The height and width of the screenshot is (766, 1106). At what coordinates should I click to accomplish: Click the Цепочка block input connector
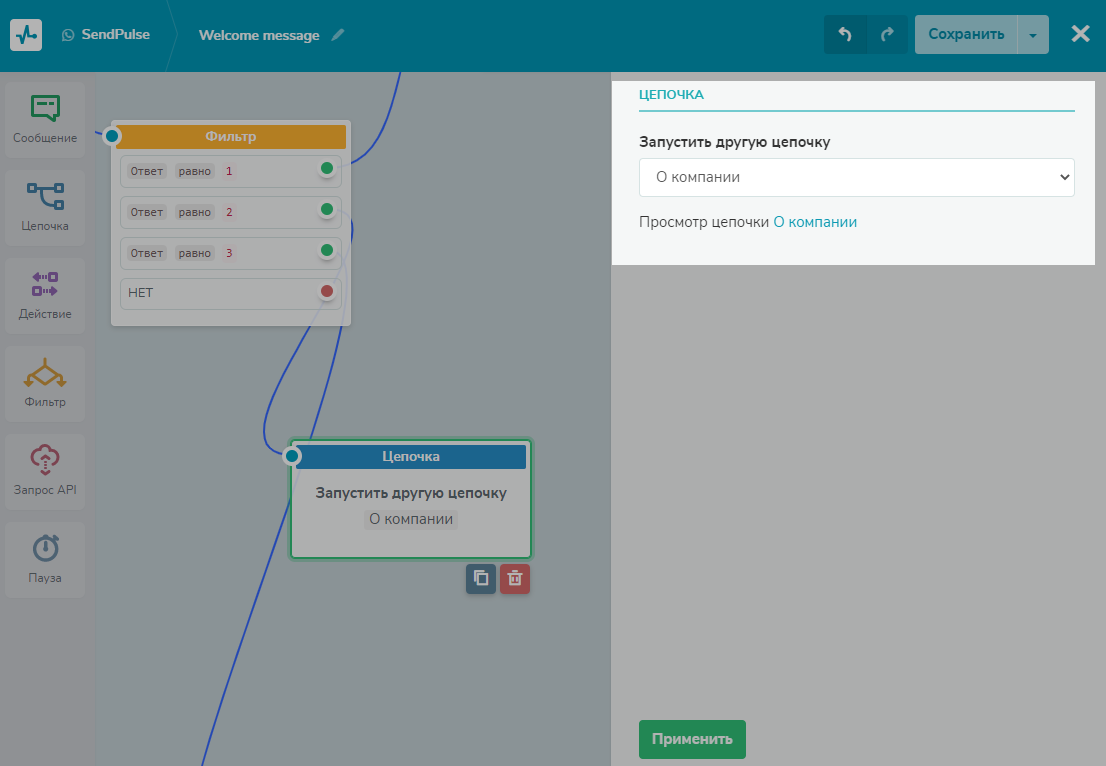[x=292, y=456]
